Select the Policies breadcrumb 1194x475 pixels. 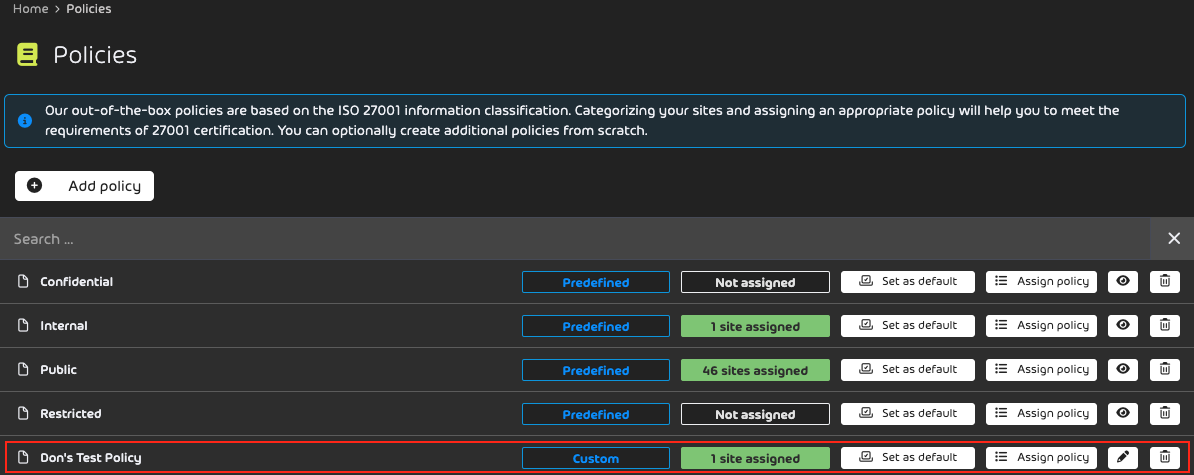88,9
